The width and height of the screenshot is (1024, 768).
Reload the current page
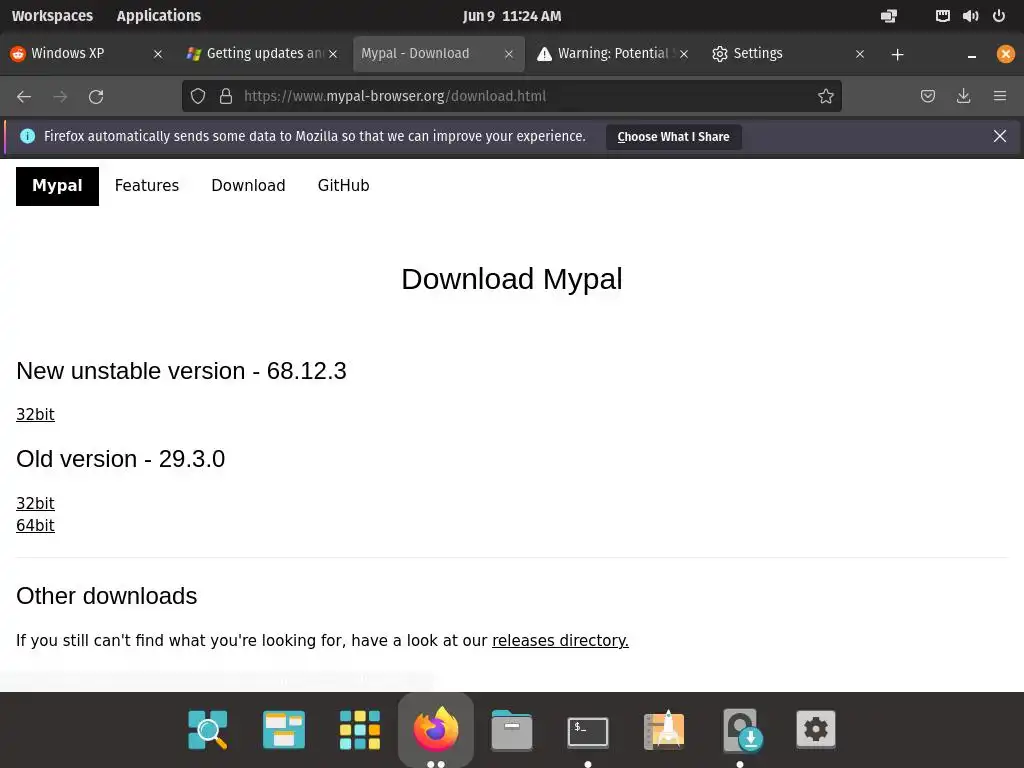click(x=96, y=97)
